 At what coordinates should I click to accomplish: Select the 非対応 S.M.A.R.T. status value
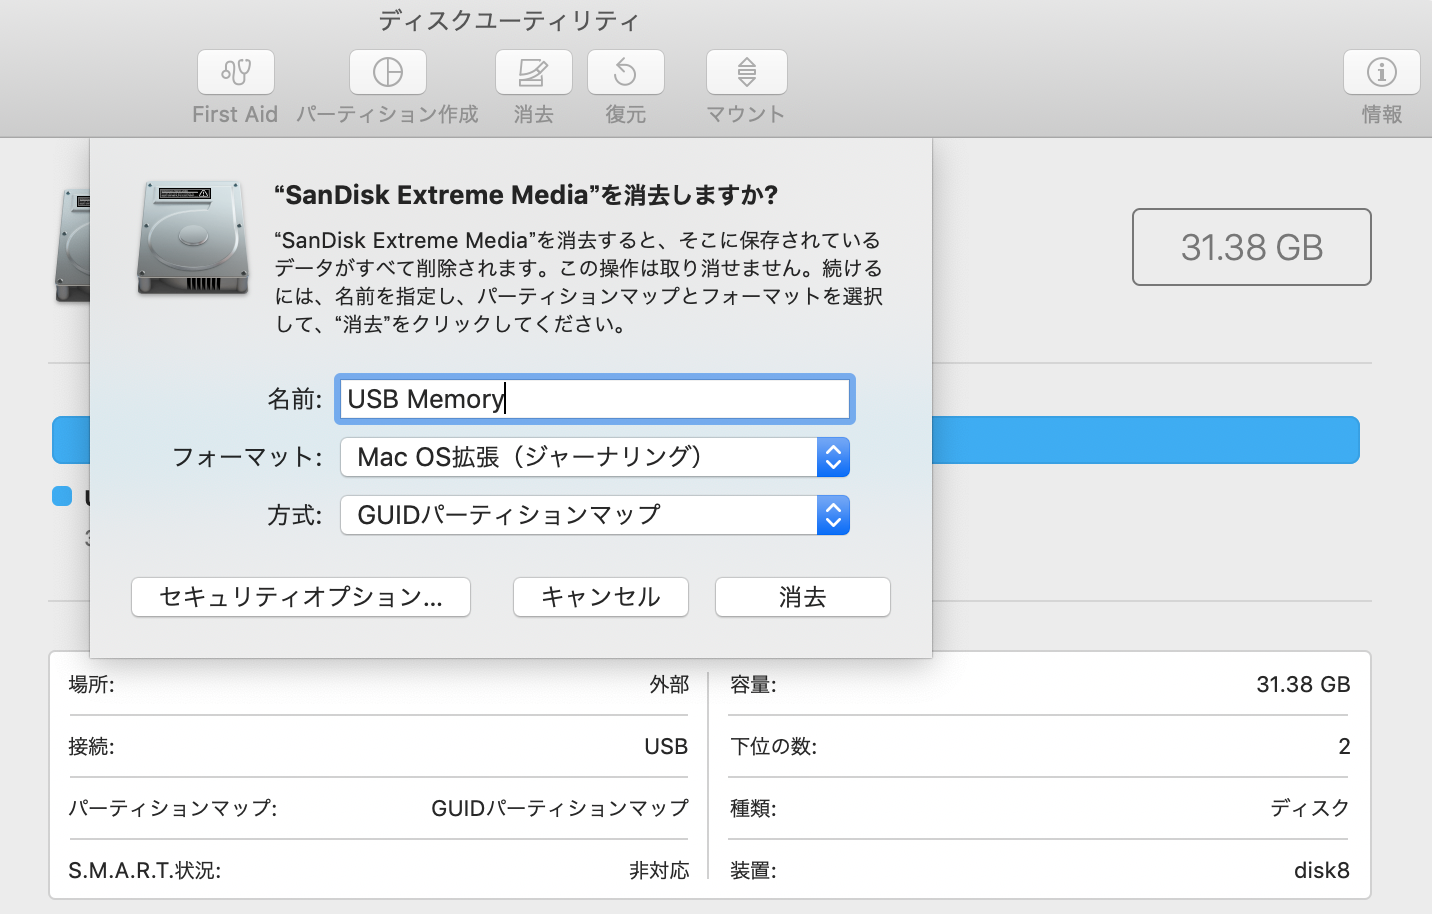tap(659, 871)
